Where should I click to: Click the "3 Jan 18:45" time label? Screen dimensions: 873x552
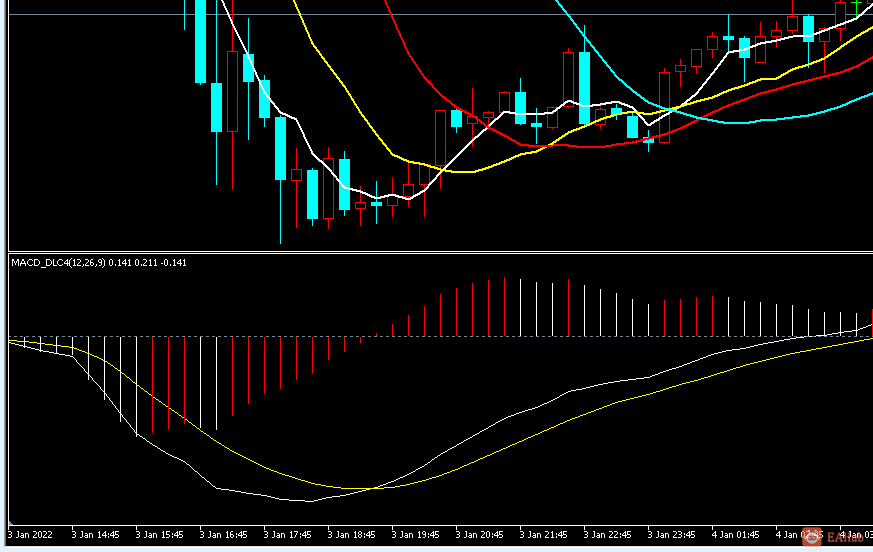[352, 535]
